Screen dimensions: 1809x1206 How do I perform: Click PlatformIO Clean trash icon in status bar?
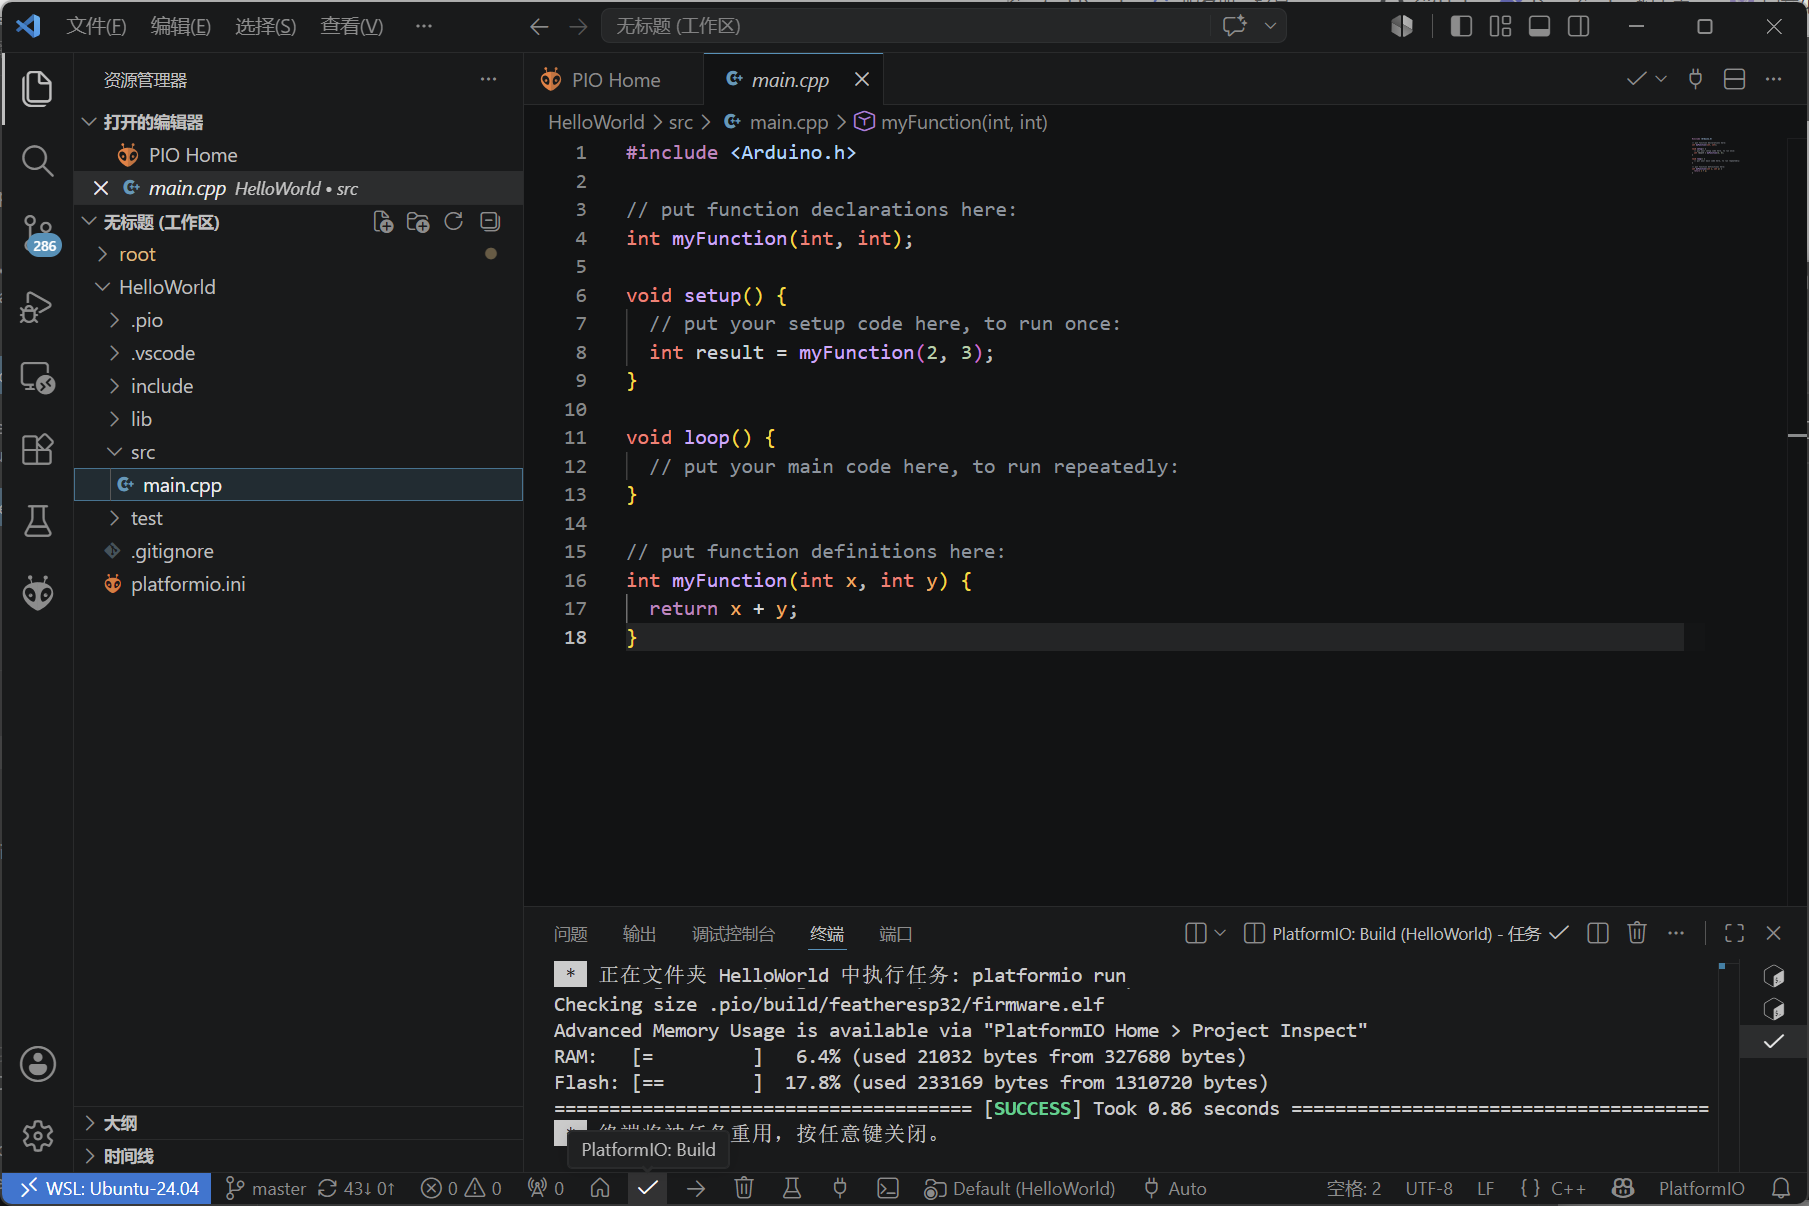coord(744,1188)
